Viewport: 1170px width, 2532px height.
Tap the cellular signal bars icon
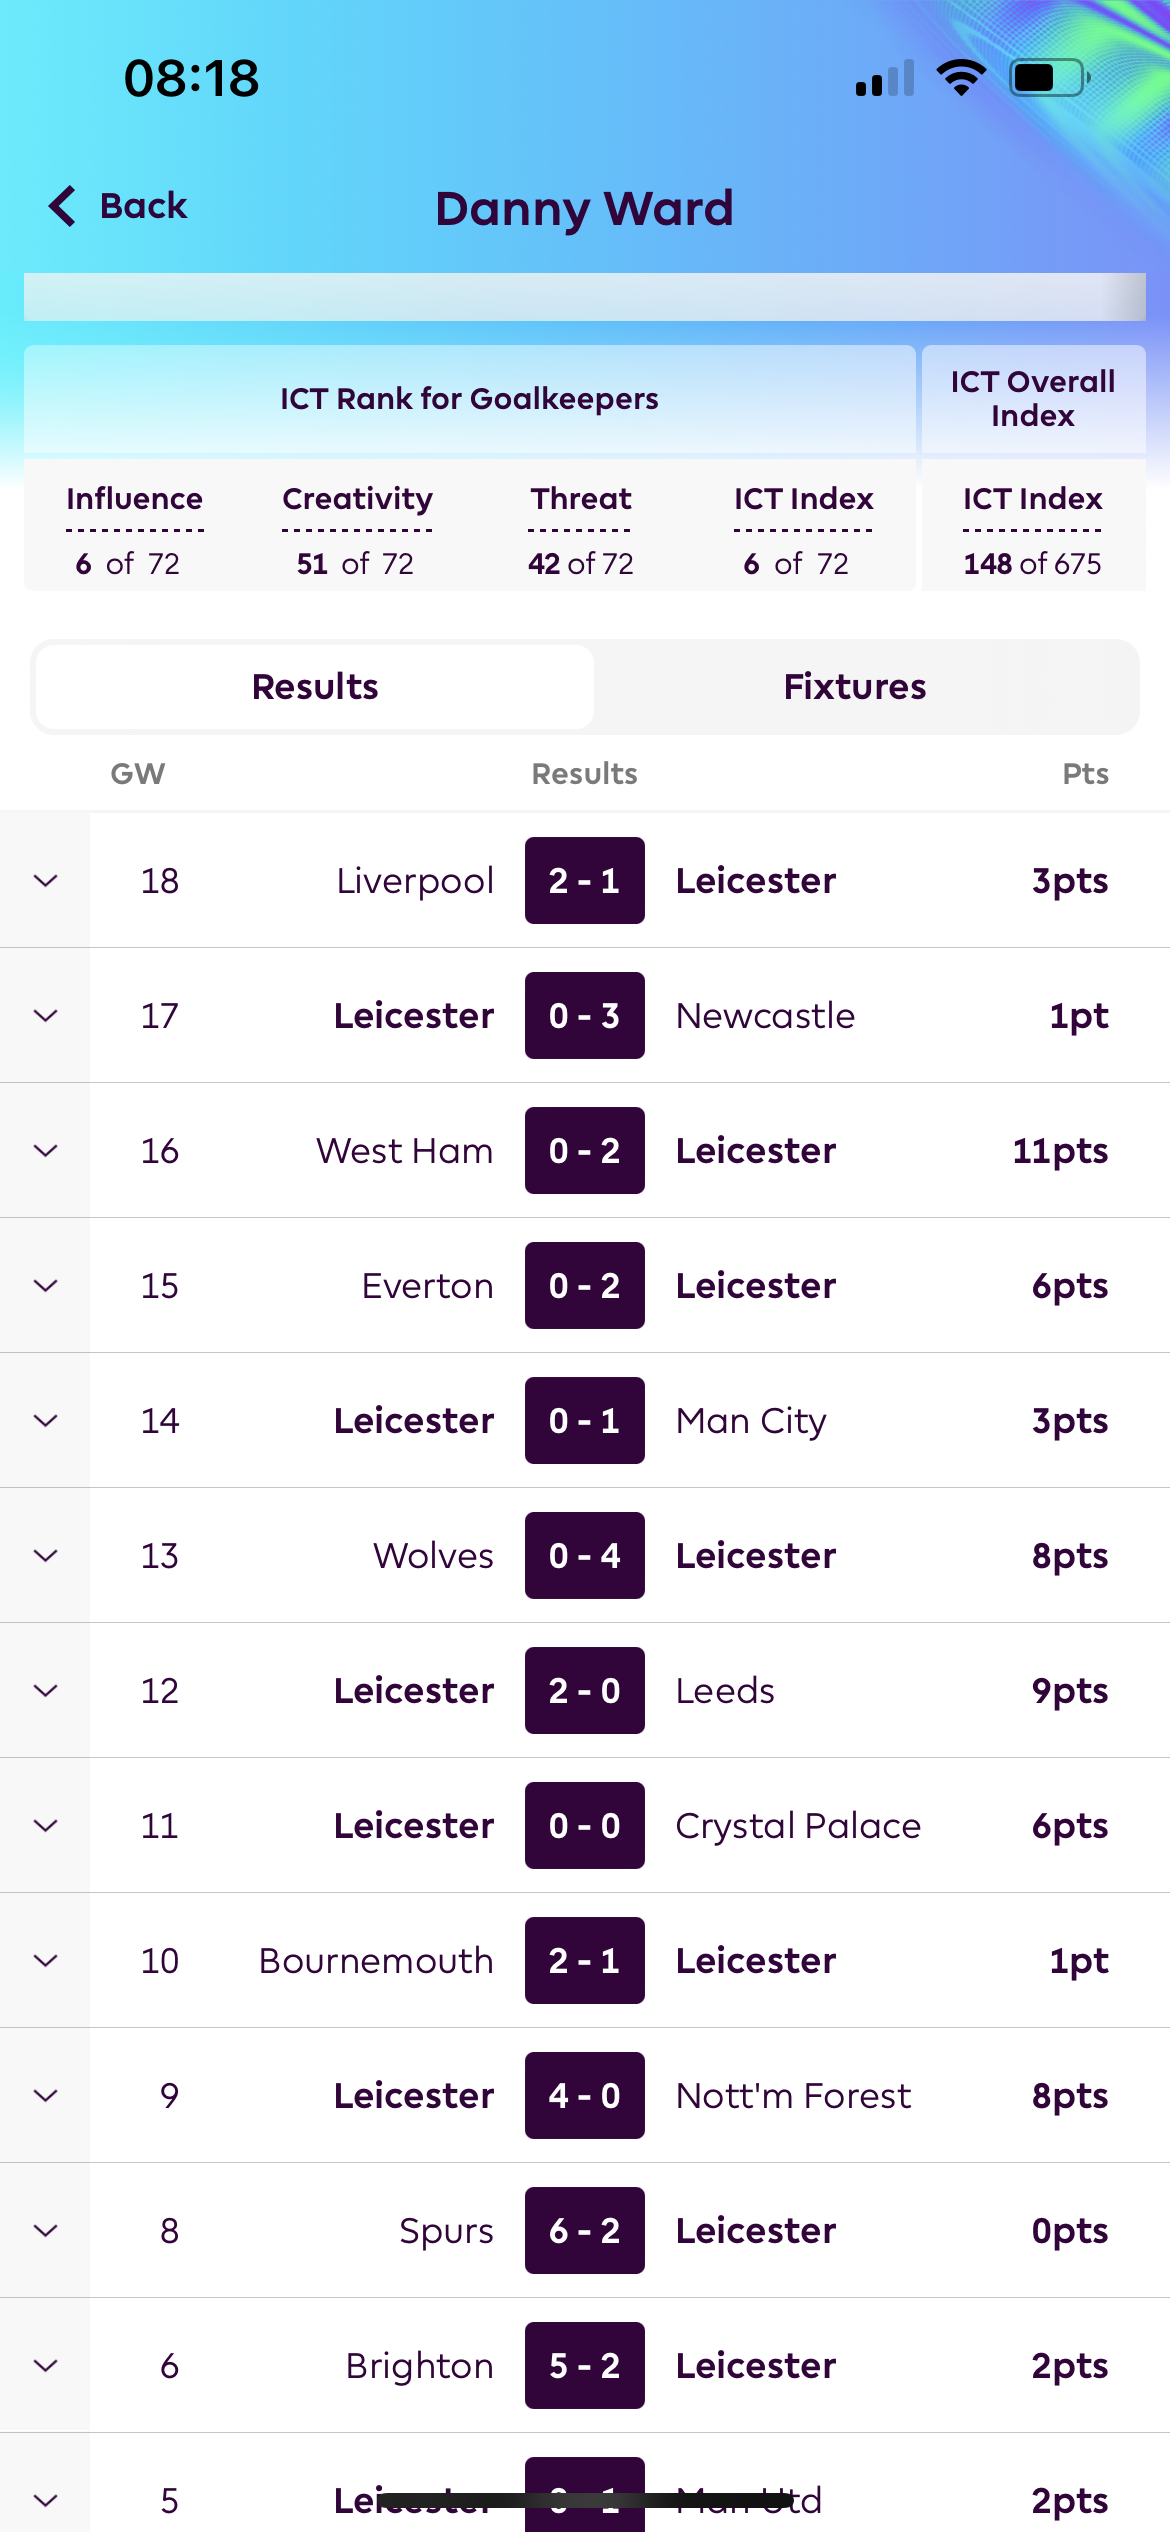point(885,78)
